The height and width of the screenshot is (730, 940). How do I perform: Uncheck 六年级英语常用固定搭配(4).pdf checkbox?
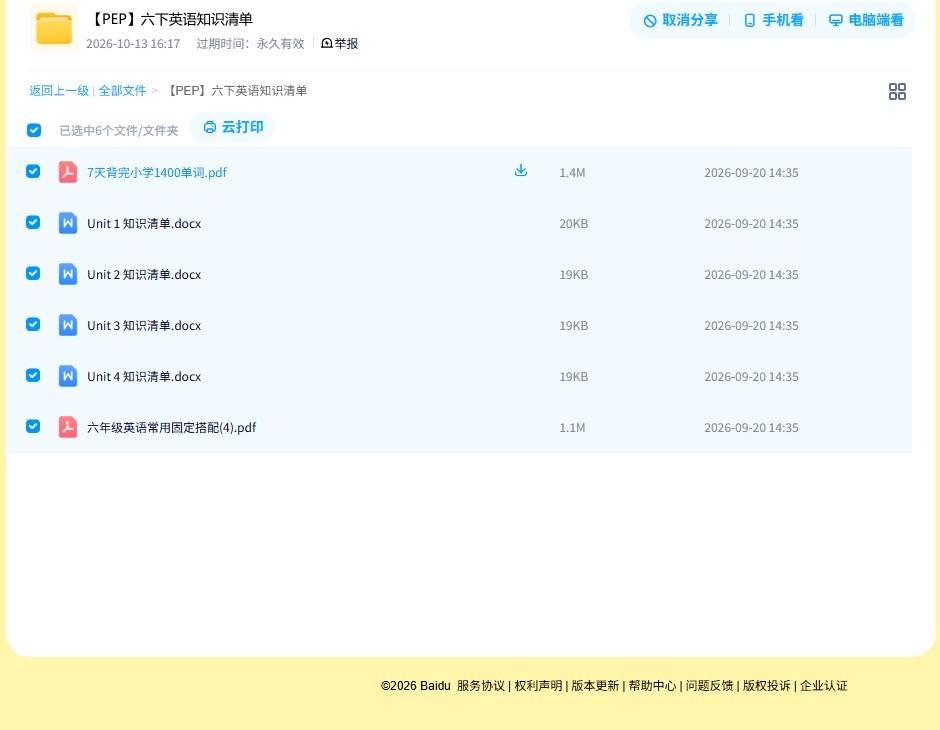[x=33, y=426]
